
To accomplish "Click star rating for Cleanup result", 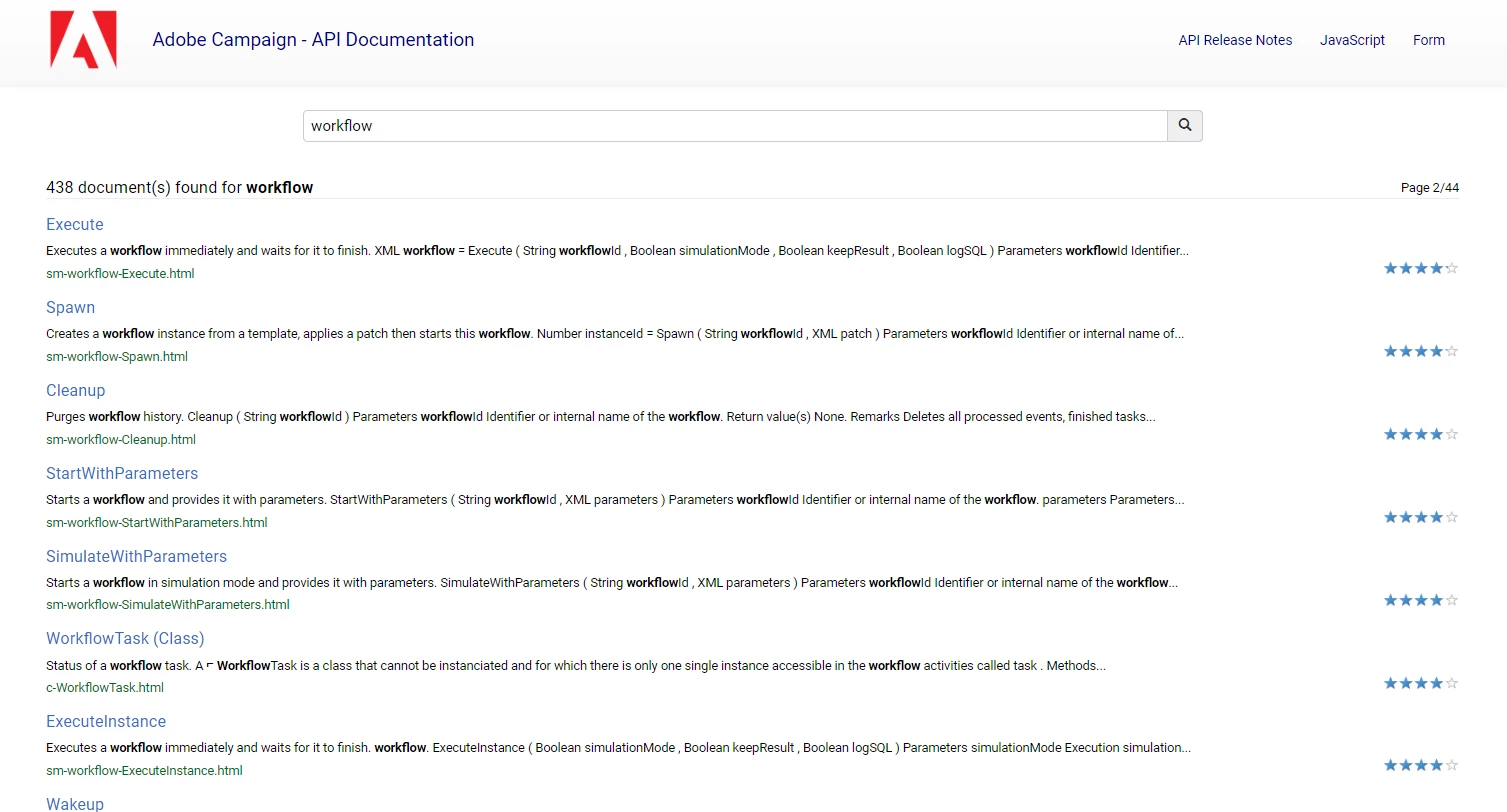I will click(x=1421, y=434).
